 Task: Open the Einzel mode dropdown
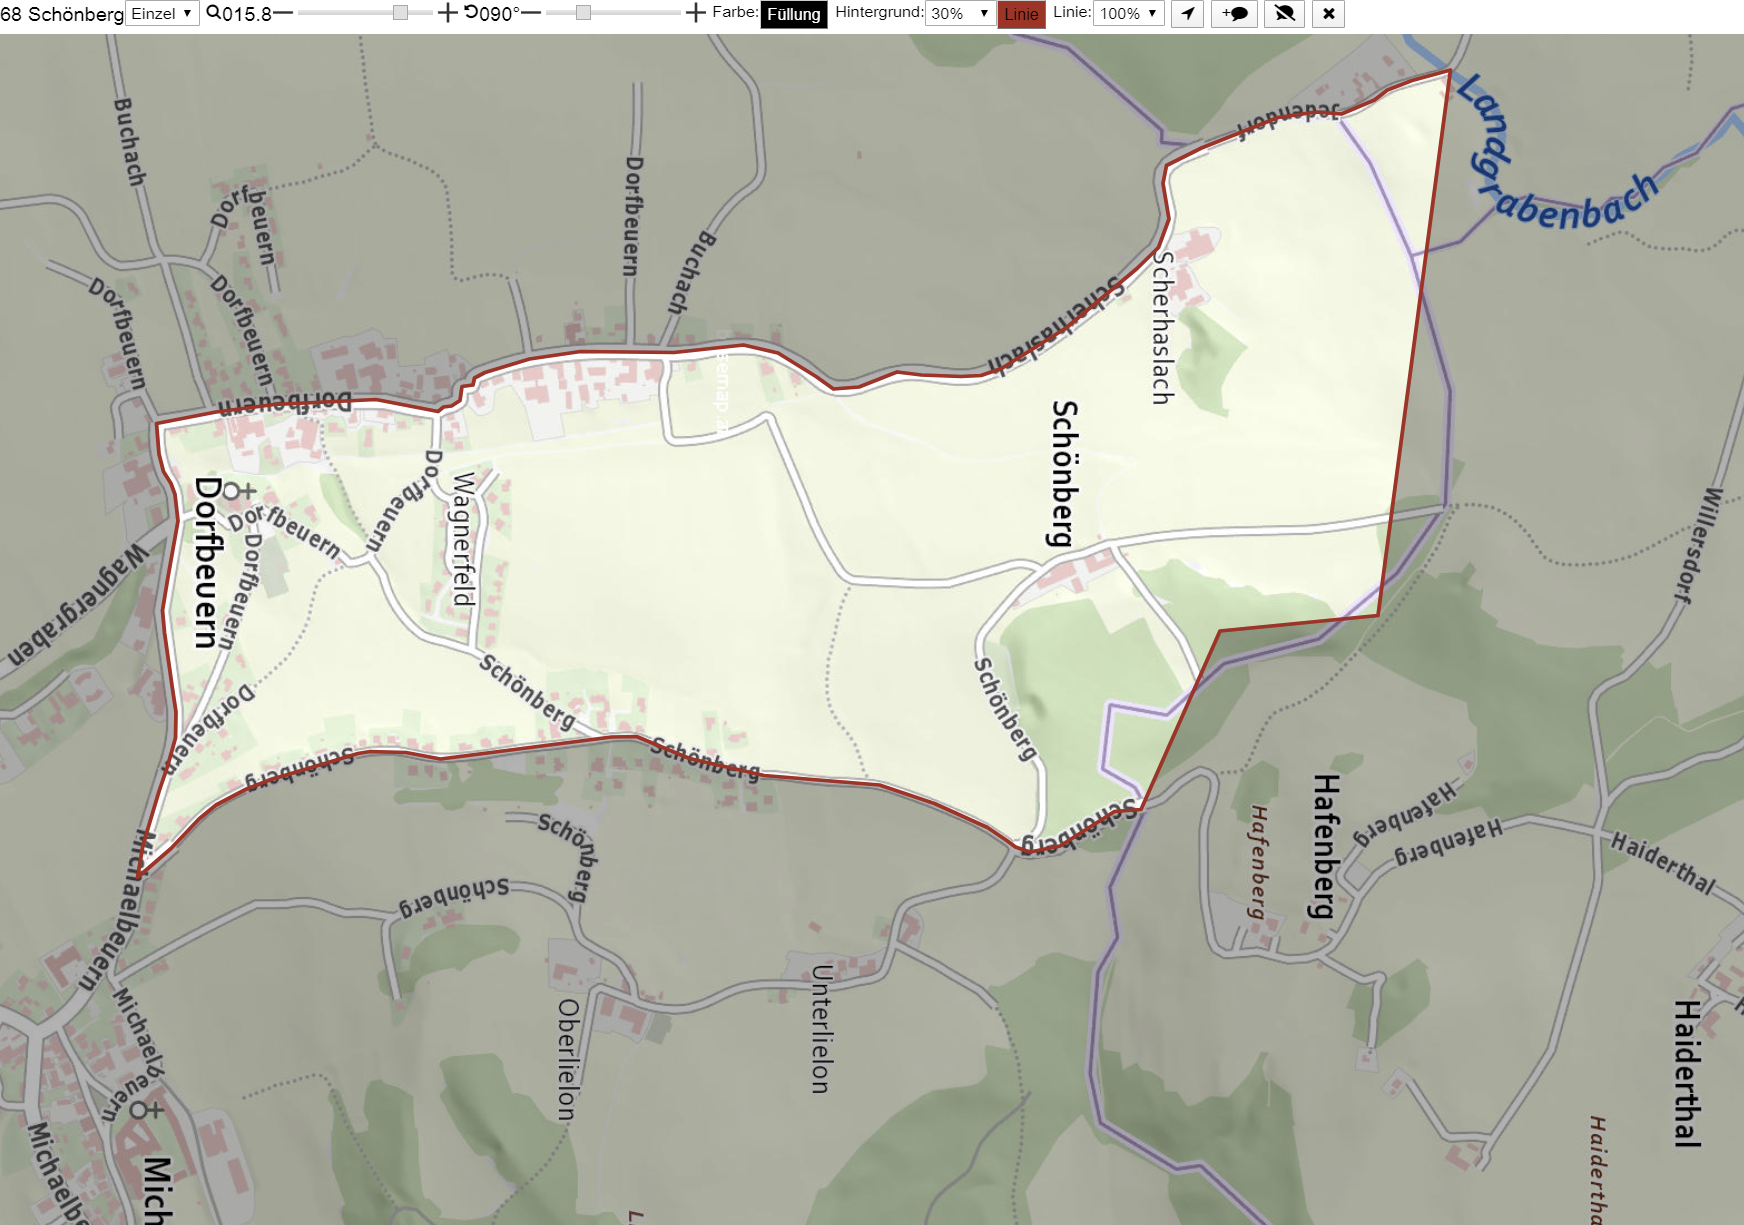point(162,13)
